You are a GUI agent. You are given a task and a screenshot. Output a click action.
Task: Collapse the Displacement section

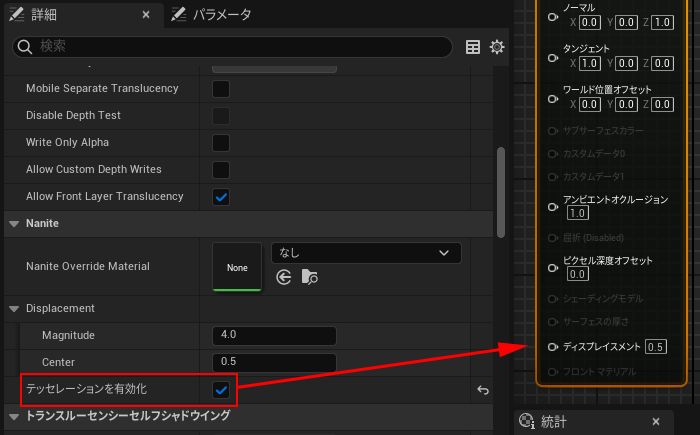point(15,308)
